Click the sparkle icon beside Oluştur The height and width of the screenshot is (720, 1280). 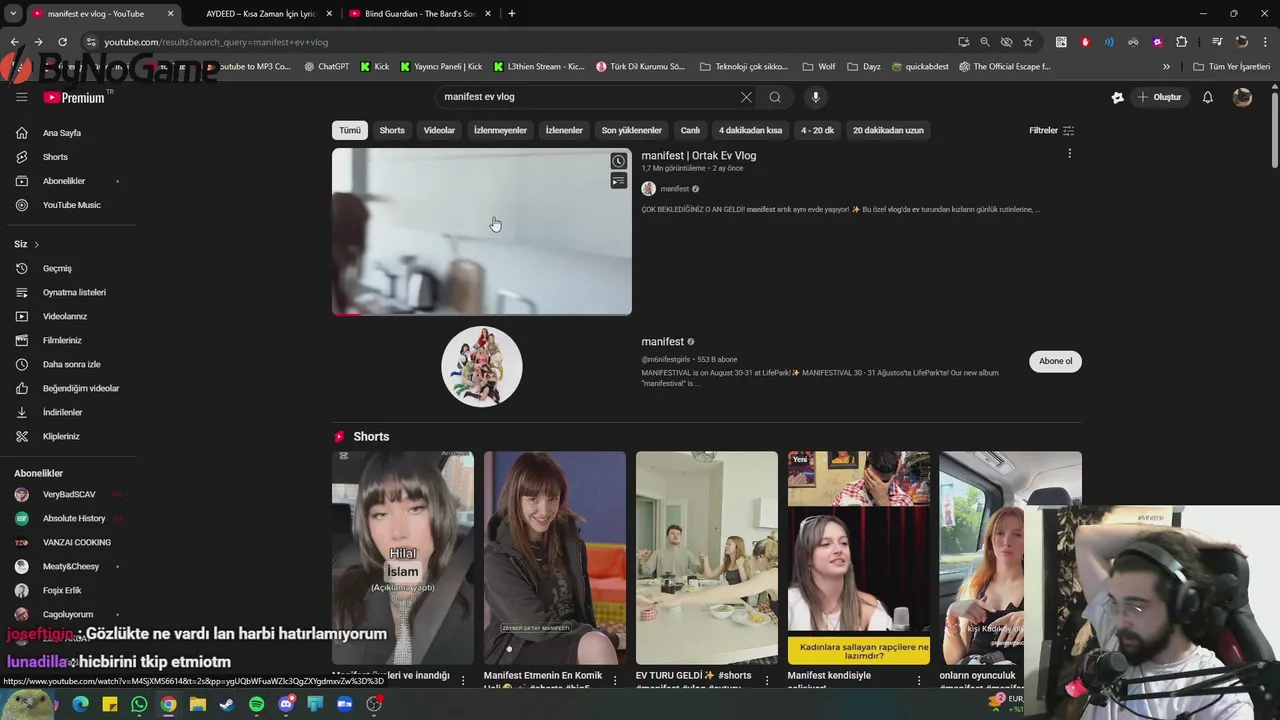pos(1118,97)
